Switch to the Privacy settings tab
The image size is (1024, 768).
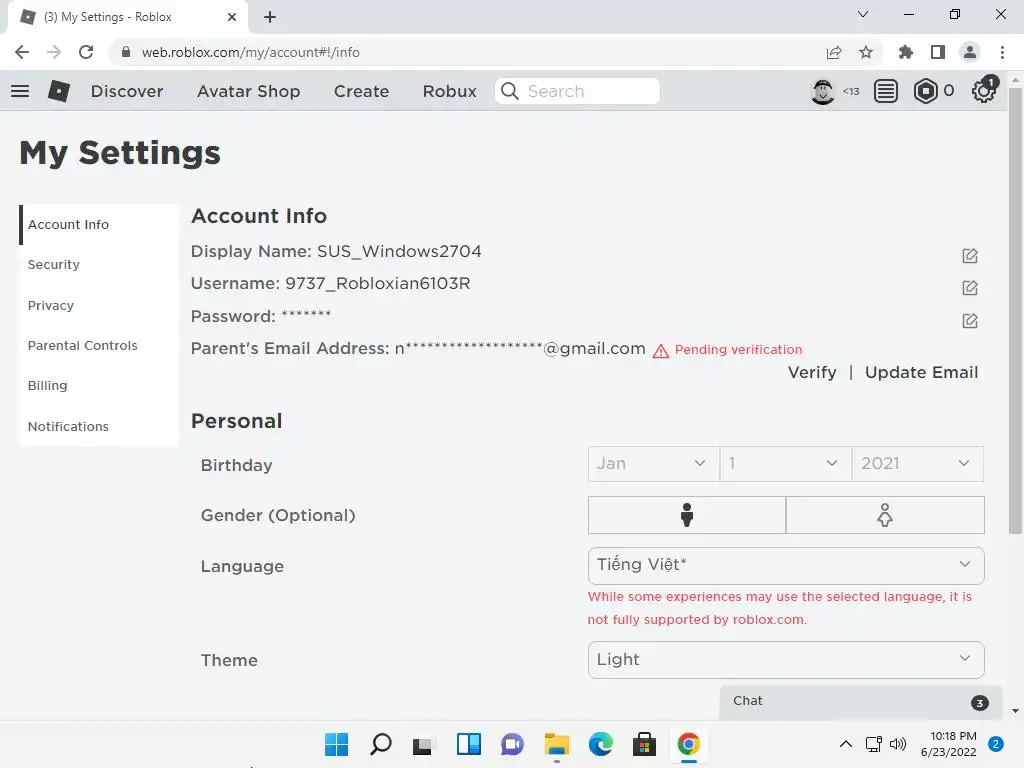(99, 306)
